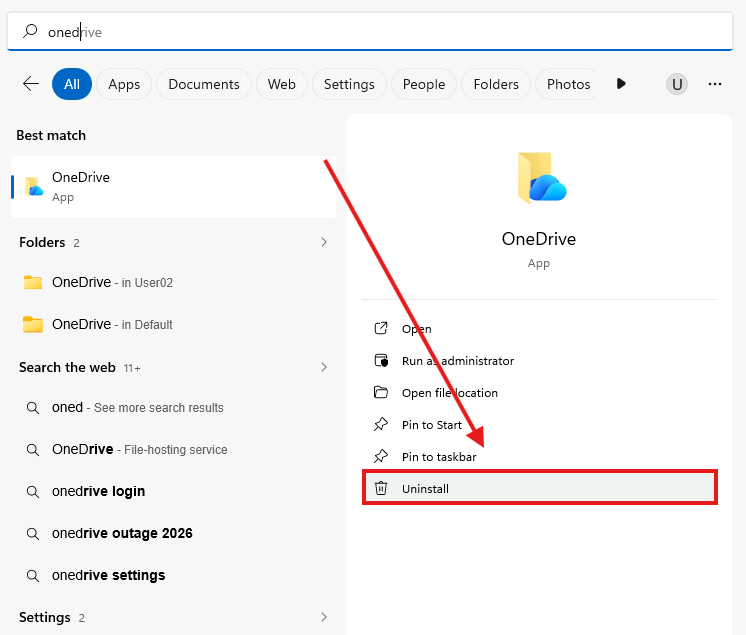Choose Open file location
746x635 pixels.
point(539,393)
